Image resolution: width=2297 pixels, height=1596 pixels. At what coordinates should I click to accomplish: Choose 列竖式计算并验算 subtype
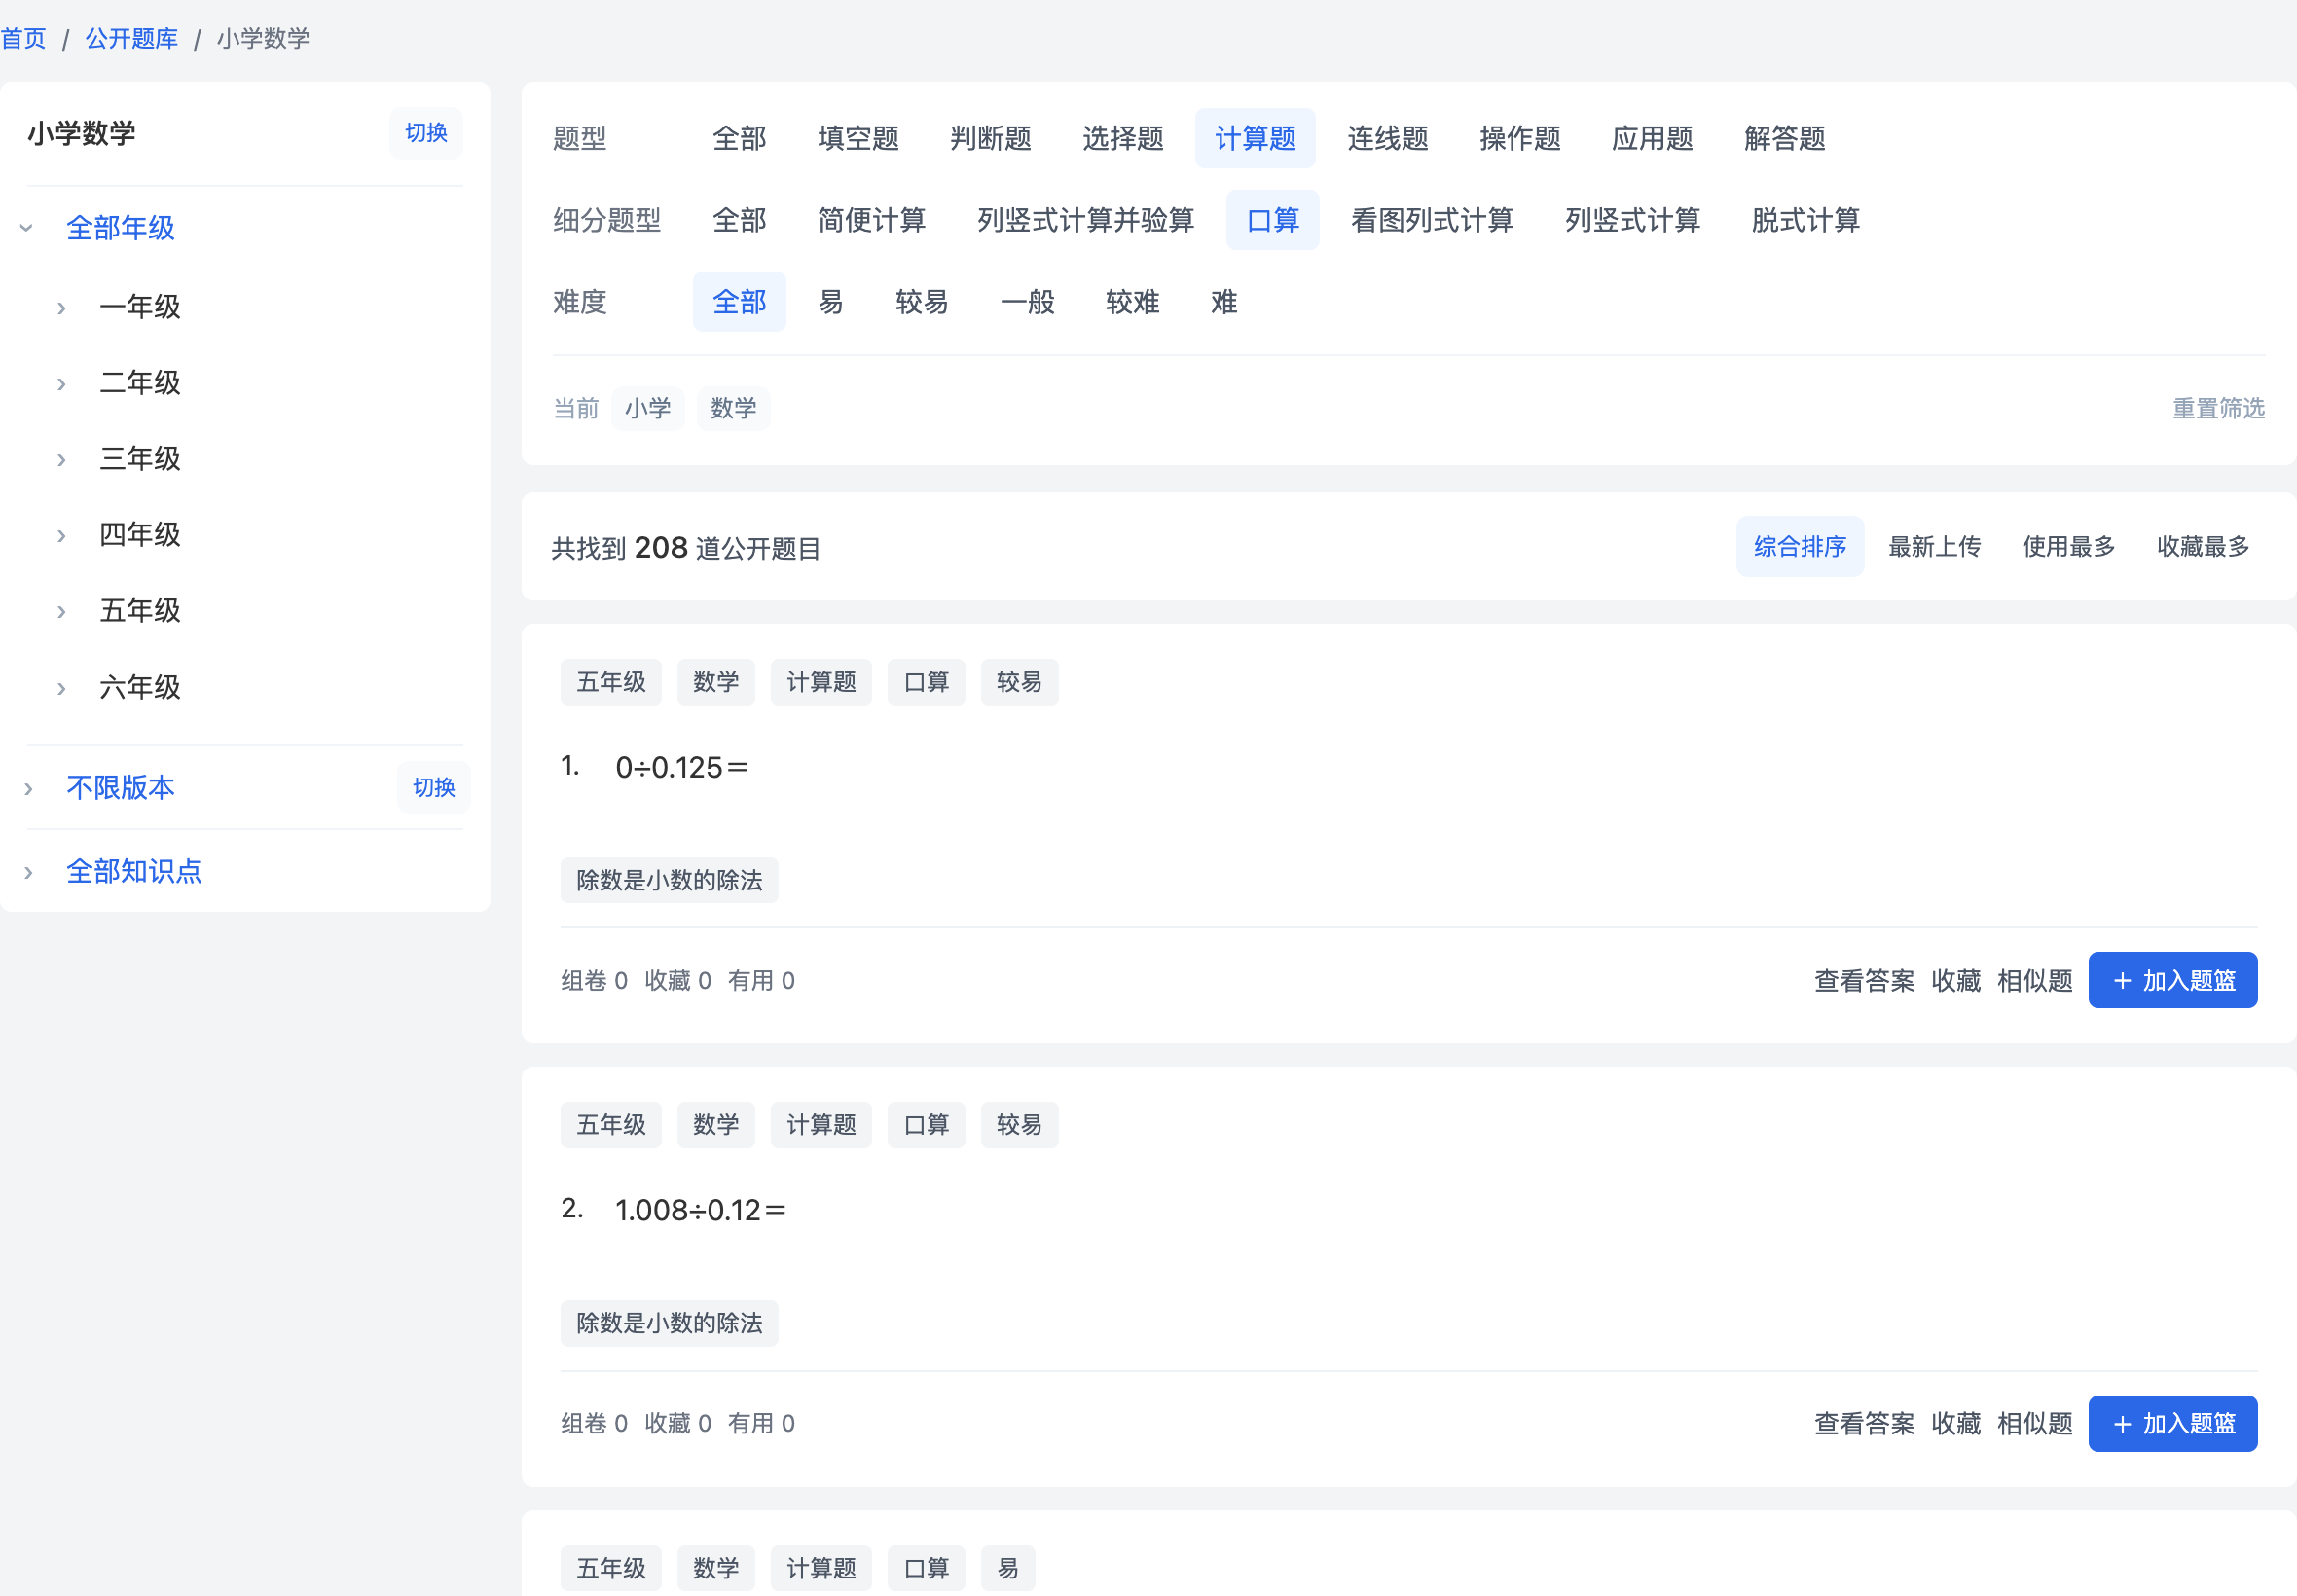point(1085,220)
